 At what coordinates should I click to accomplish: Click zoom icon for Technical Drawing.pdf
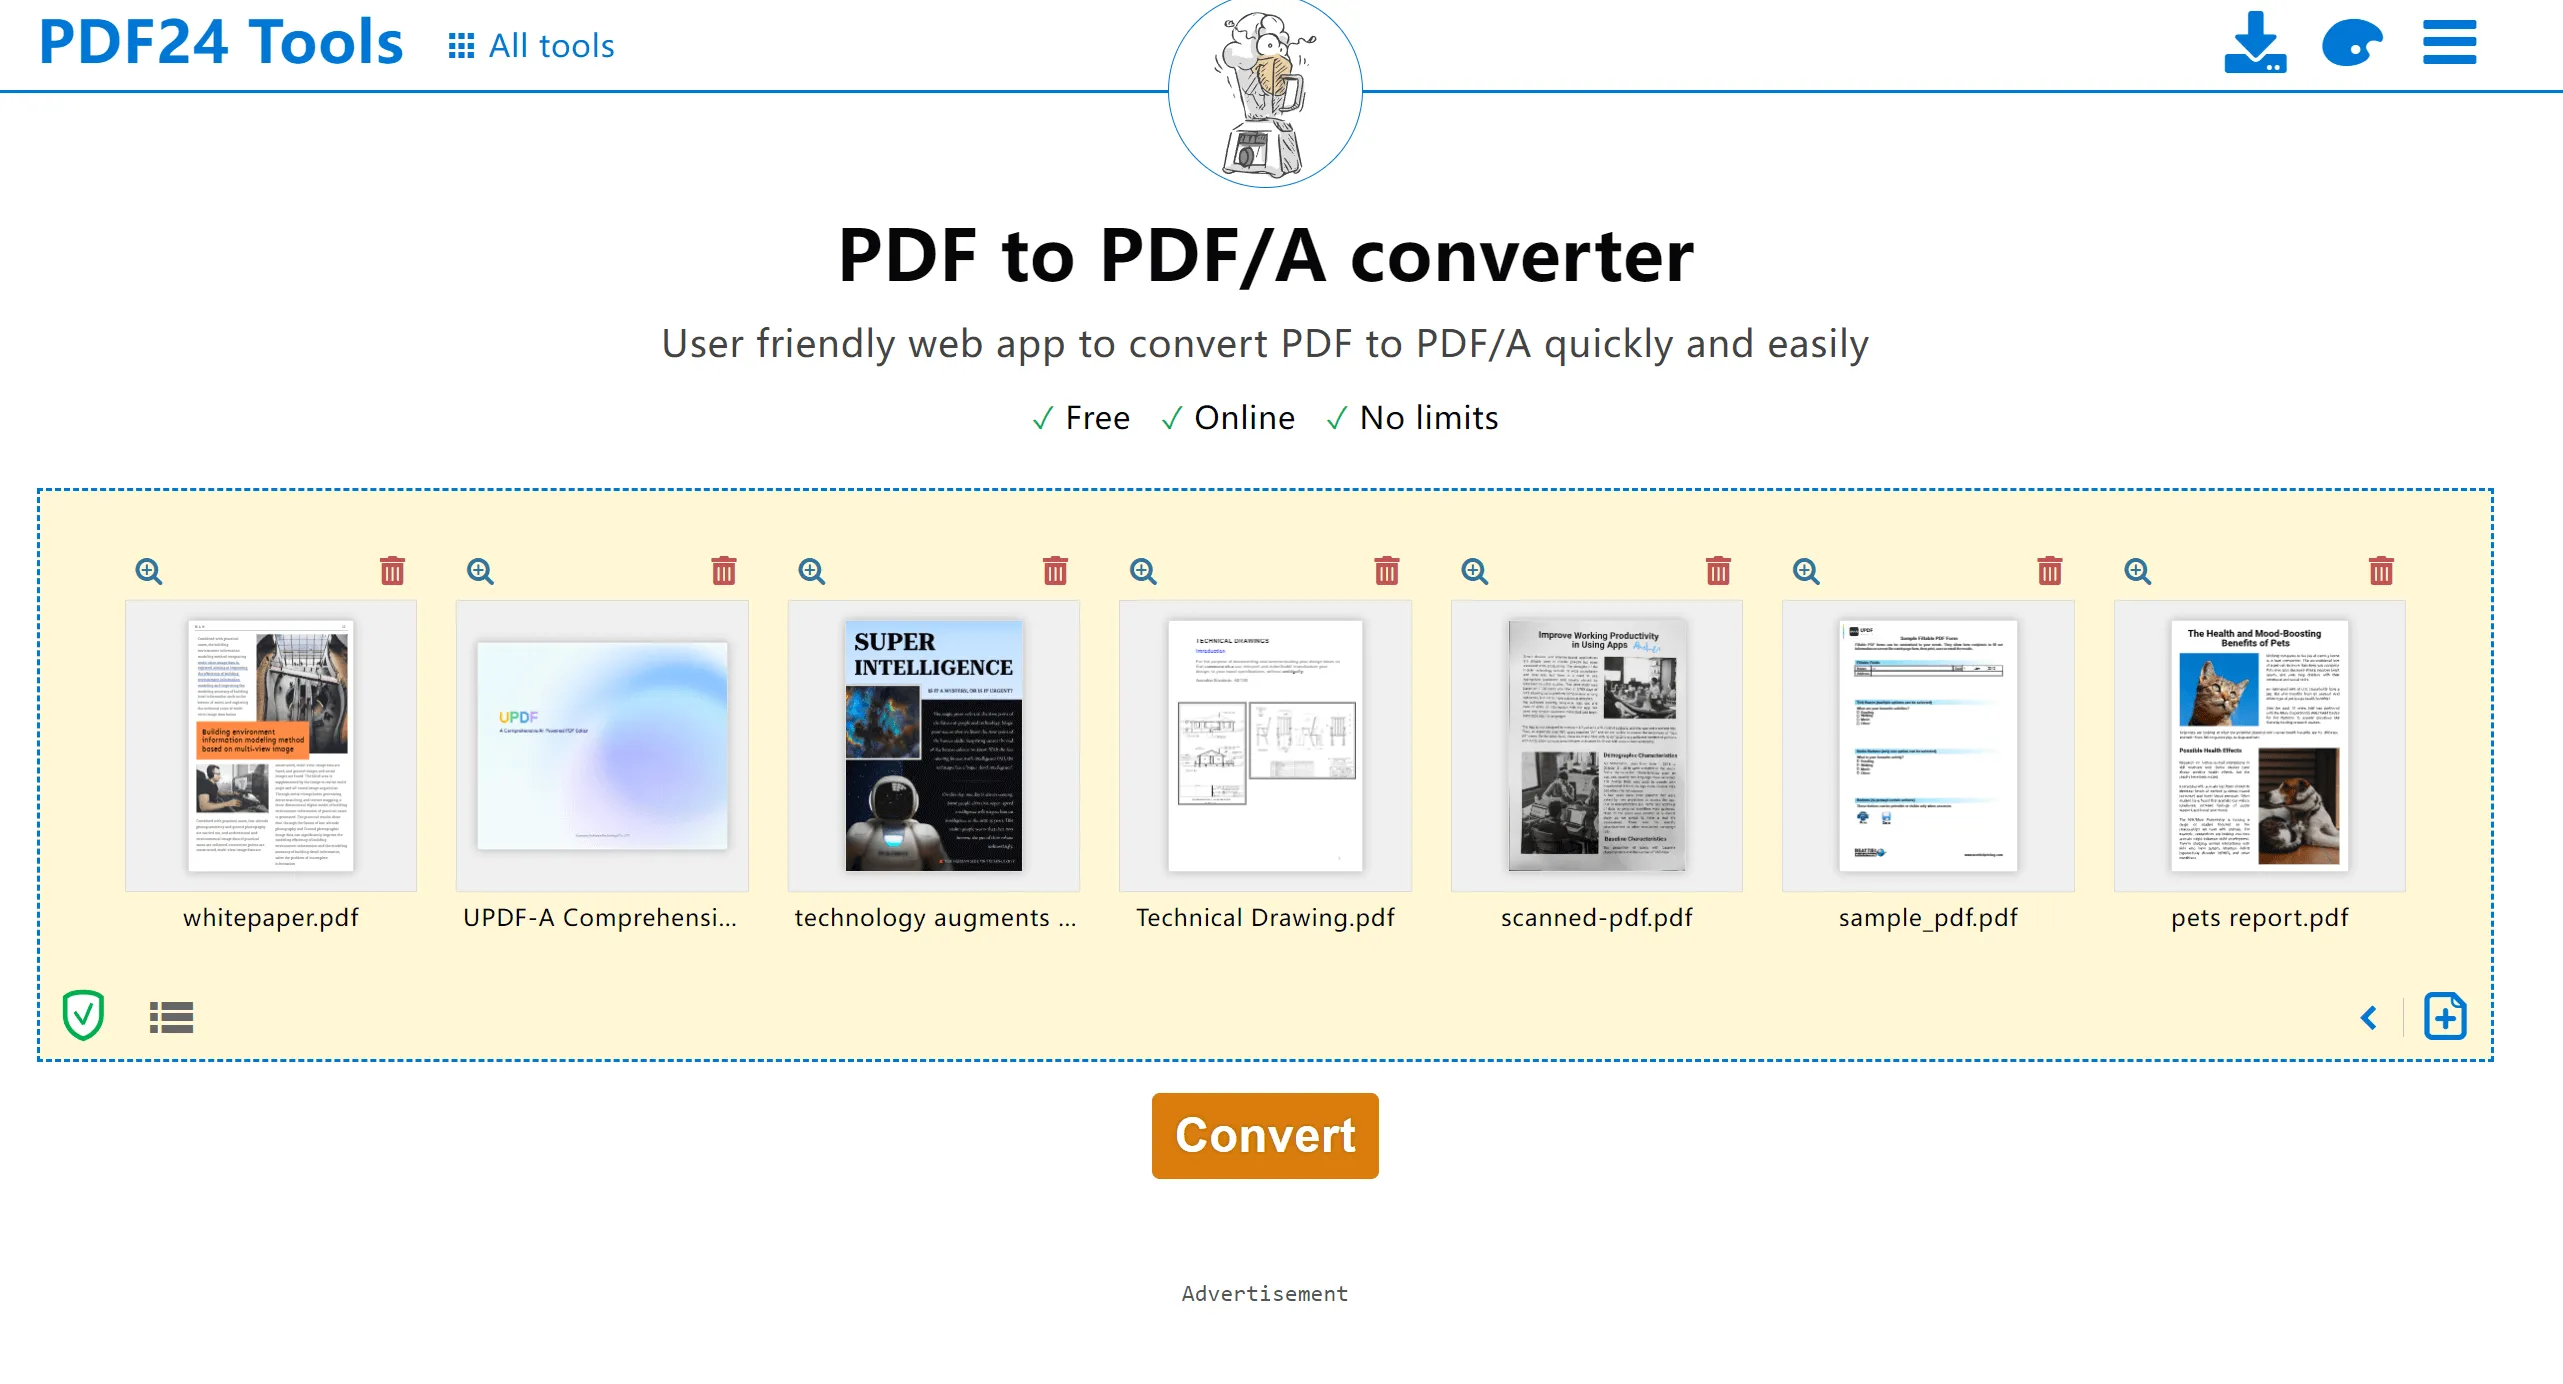[1142, 571]
